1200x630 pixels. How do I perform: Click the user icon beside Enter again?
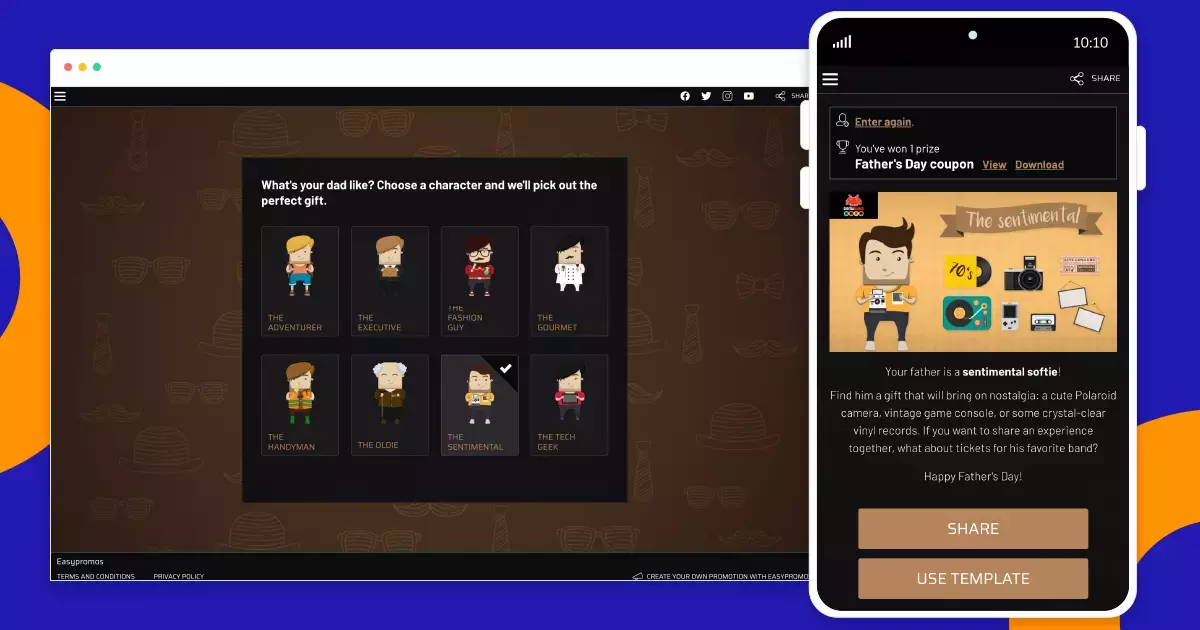coord(842,122)
